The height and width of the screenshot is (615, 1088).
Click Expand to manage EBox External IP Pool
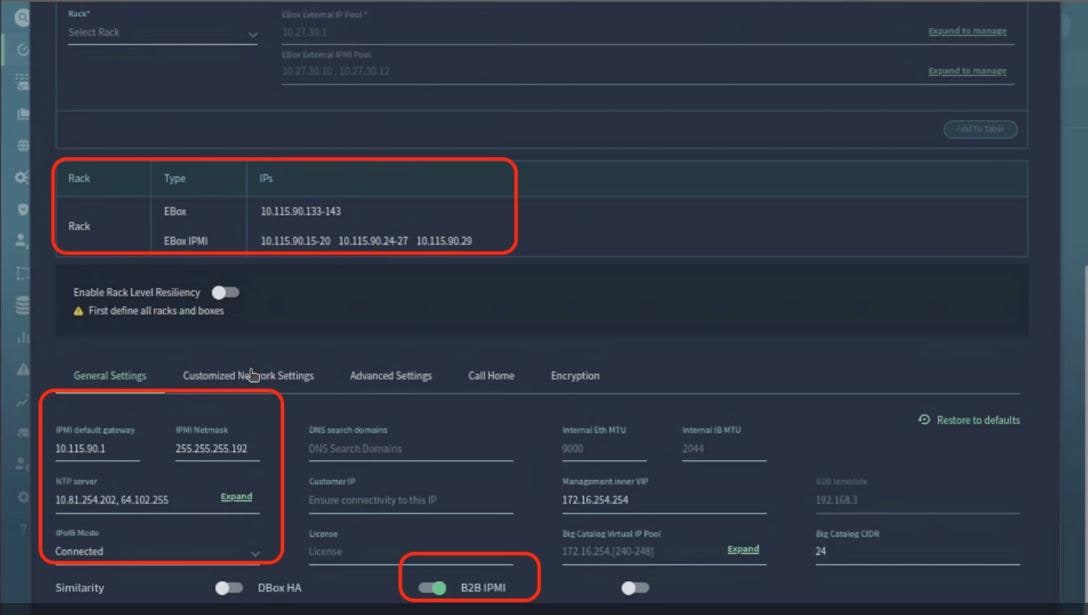[x=967, y=31]
